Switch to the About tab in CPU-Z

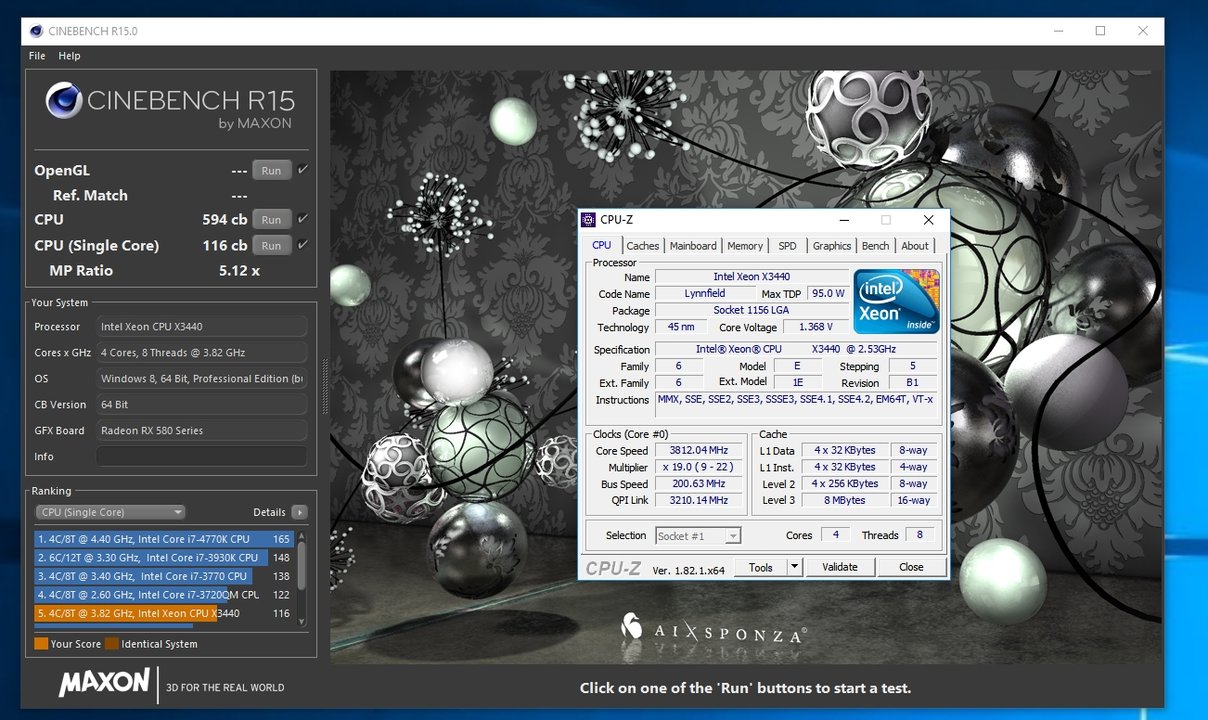tap(915, 246)
